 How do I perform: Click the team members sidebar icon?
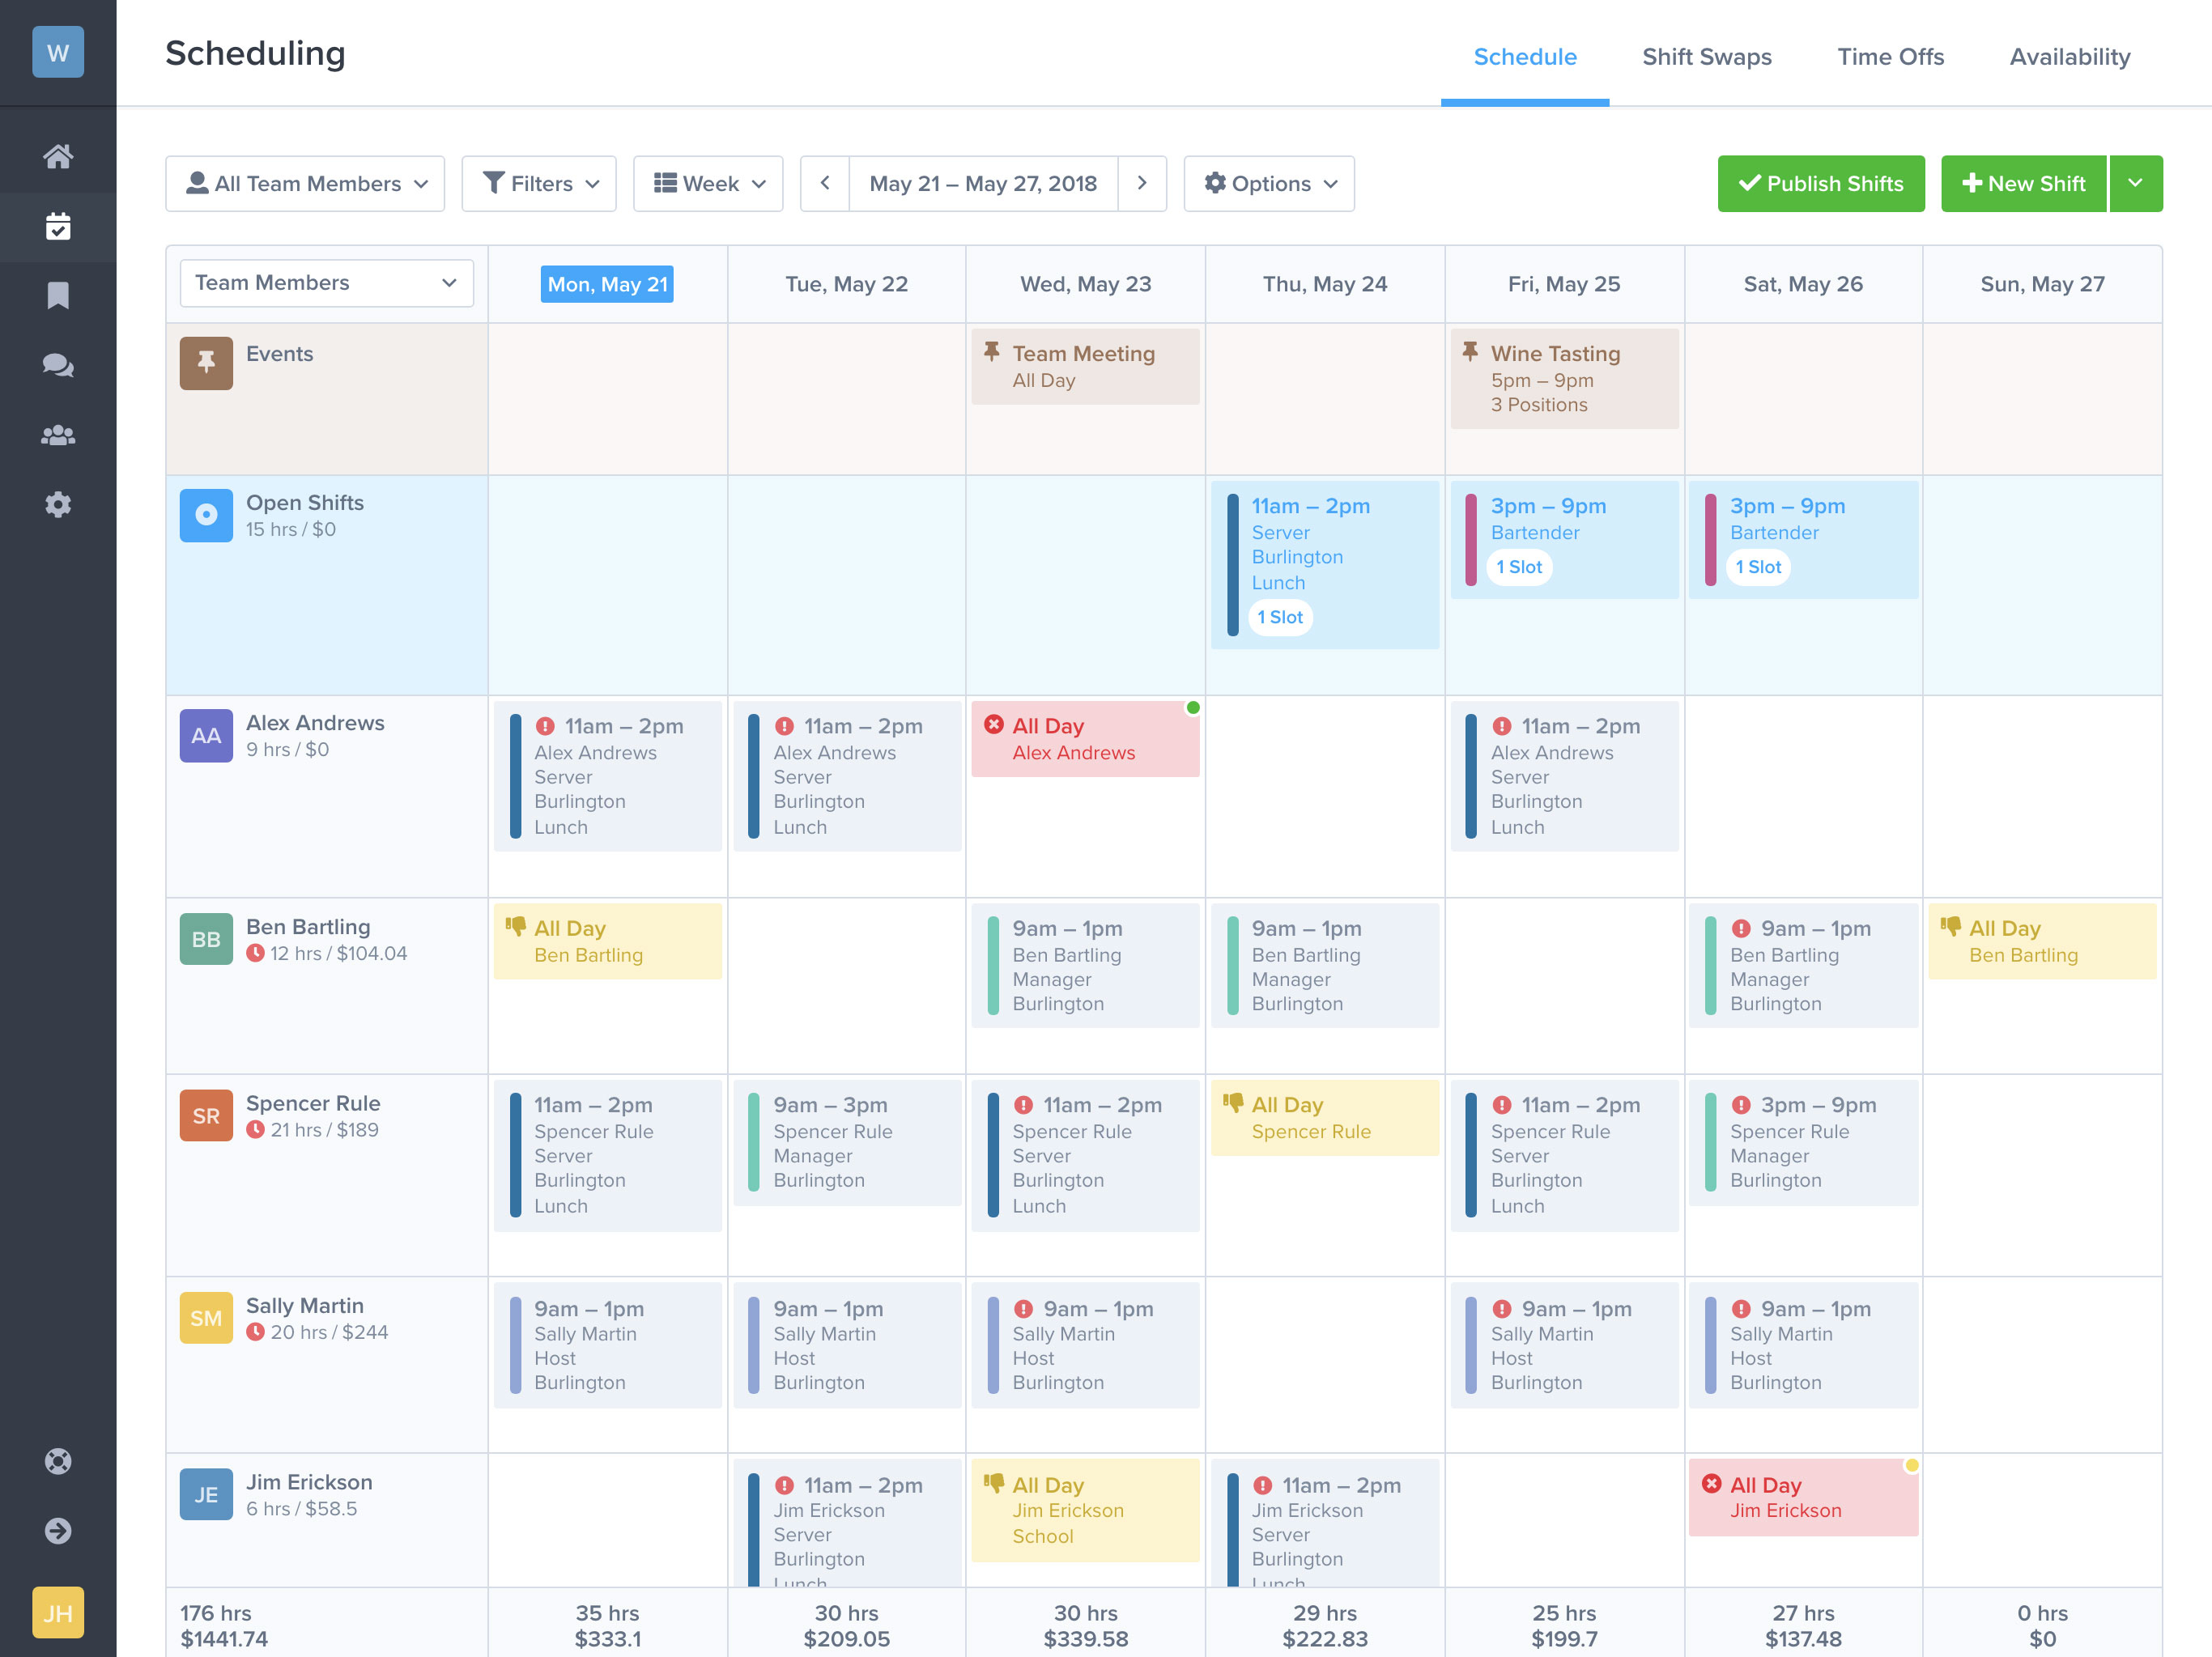(x=57, y=433)
